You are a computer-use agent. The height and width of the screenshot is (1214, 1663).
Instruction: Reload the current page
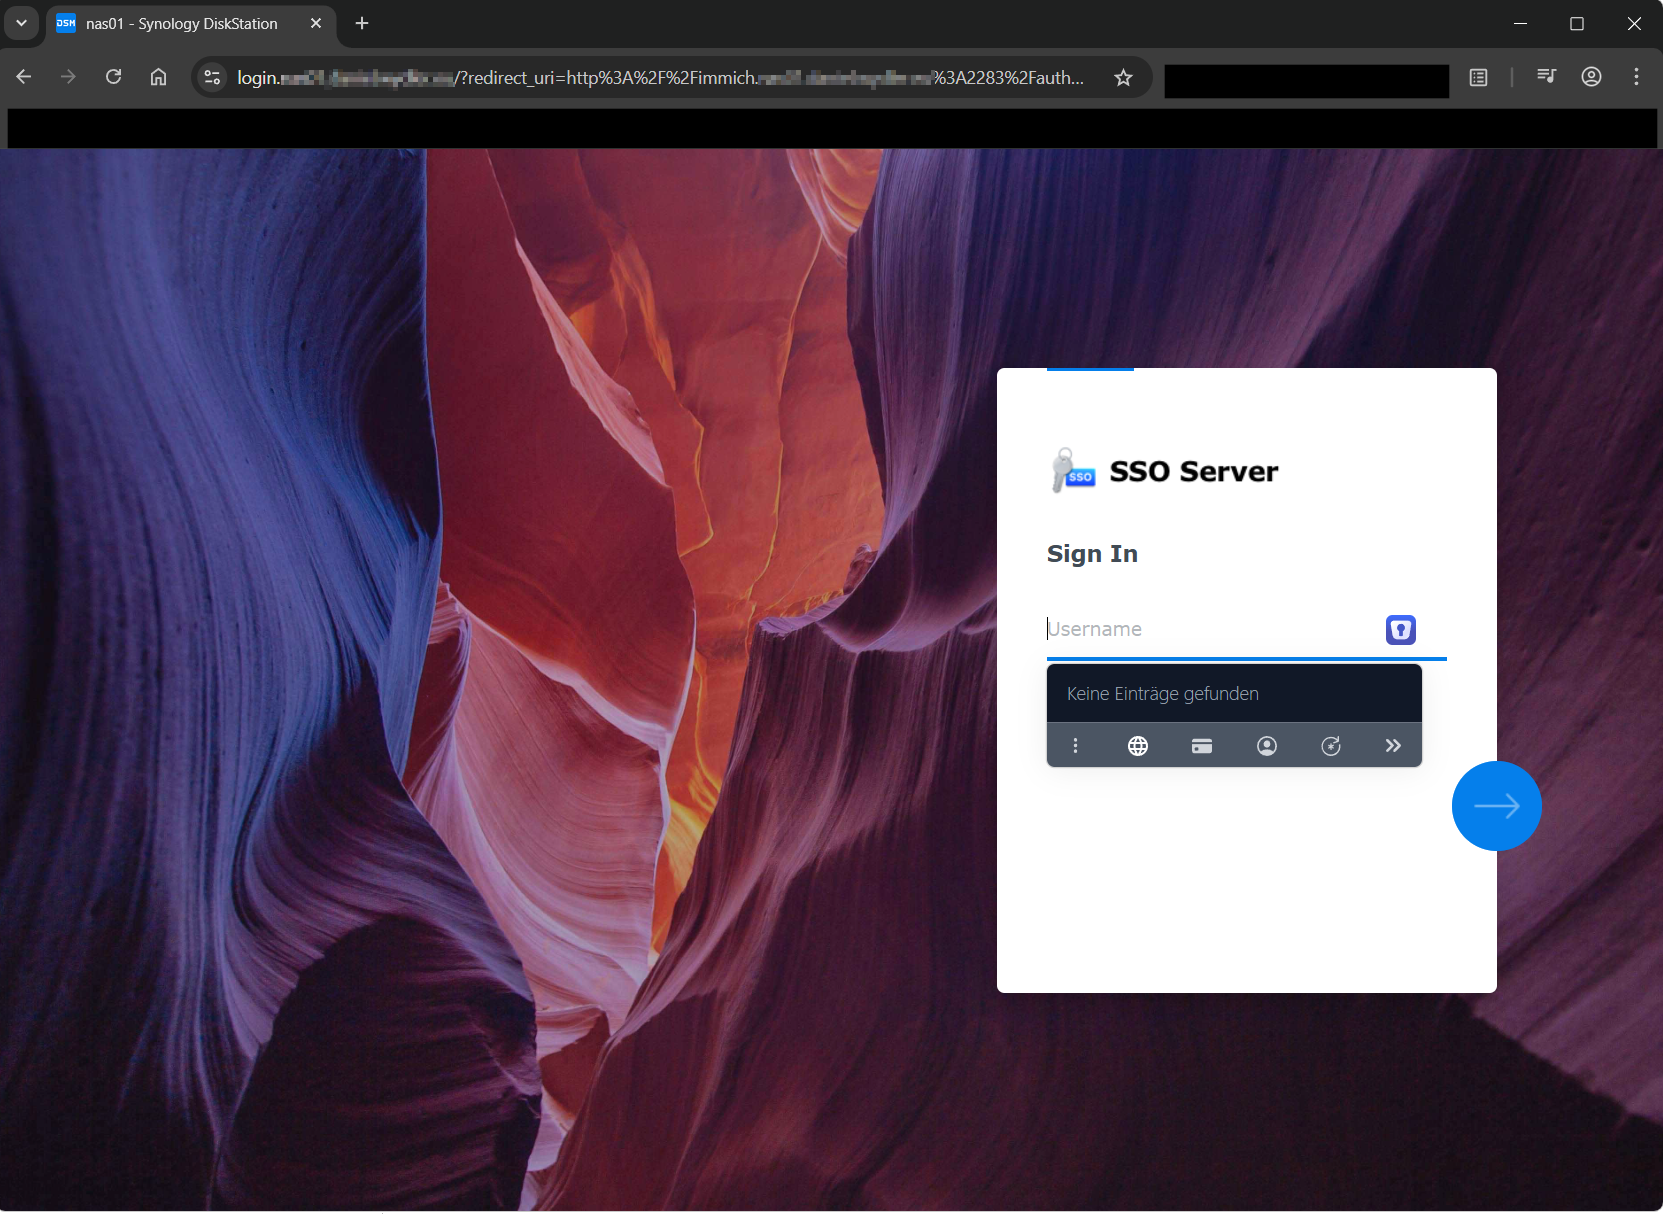113,77
